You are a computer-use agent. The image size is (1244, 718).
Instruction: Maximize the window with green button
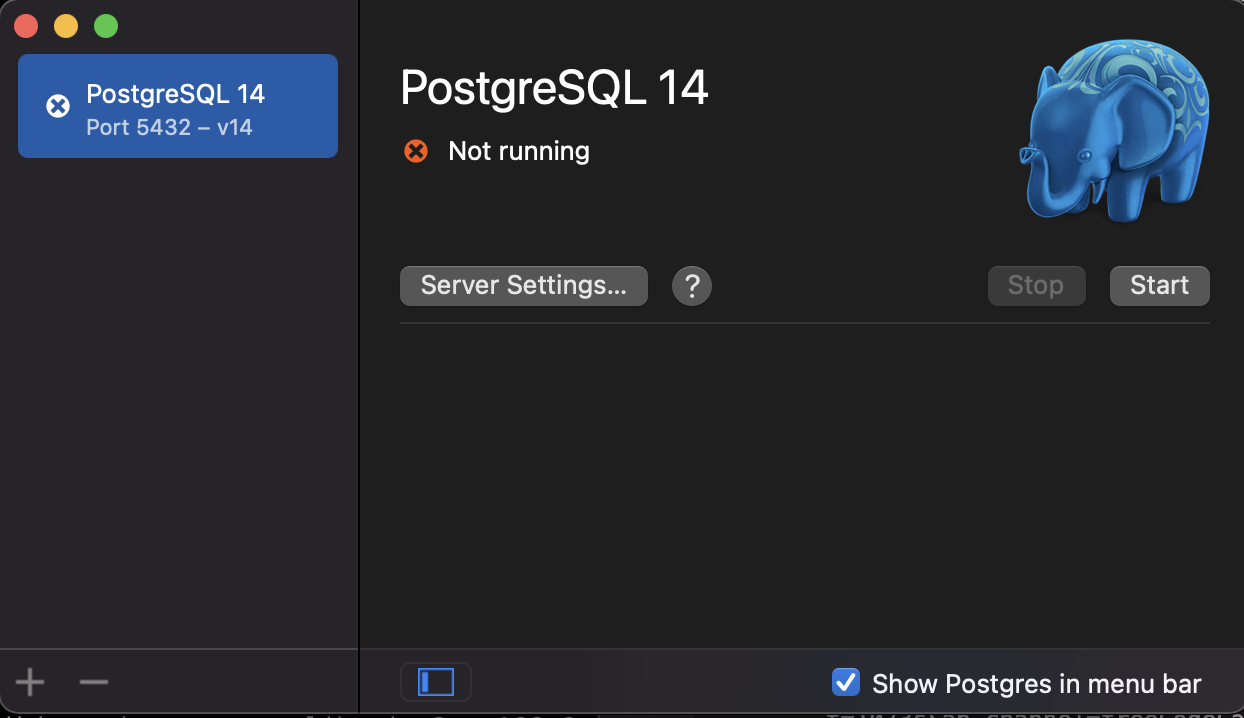click(x=106, y=26)
